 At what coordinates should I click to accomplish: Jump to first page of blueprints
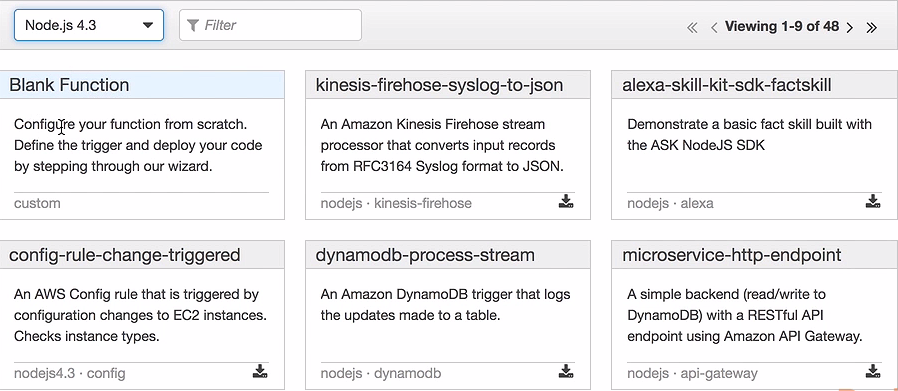point(692,27)
